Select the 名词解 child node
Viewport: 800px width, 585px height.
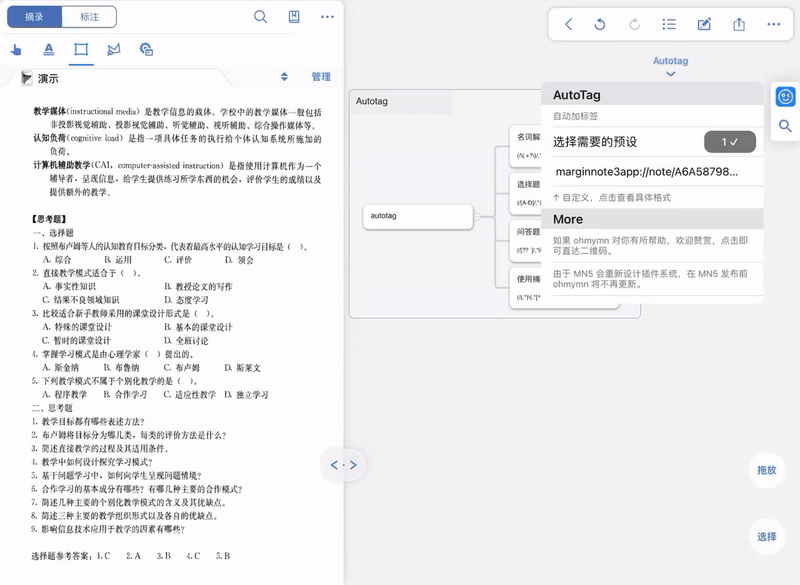tap(526, 146)
